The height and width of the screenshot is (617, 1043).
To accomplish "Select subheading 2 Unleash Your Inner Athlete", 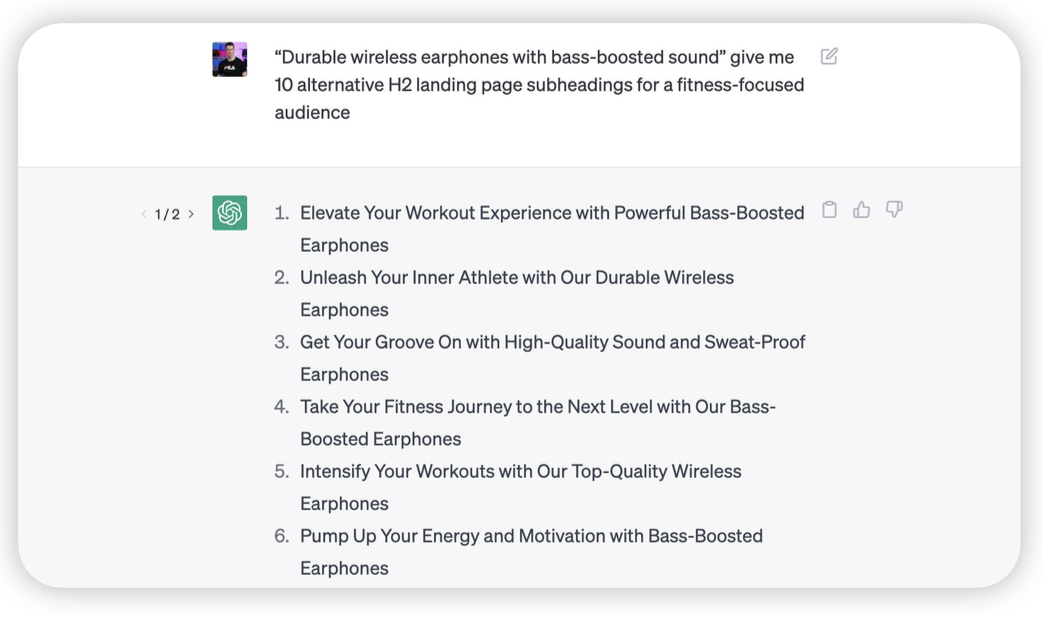I will point(517,293).
